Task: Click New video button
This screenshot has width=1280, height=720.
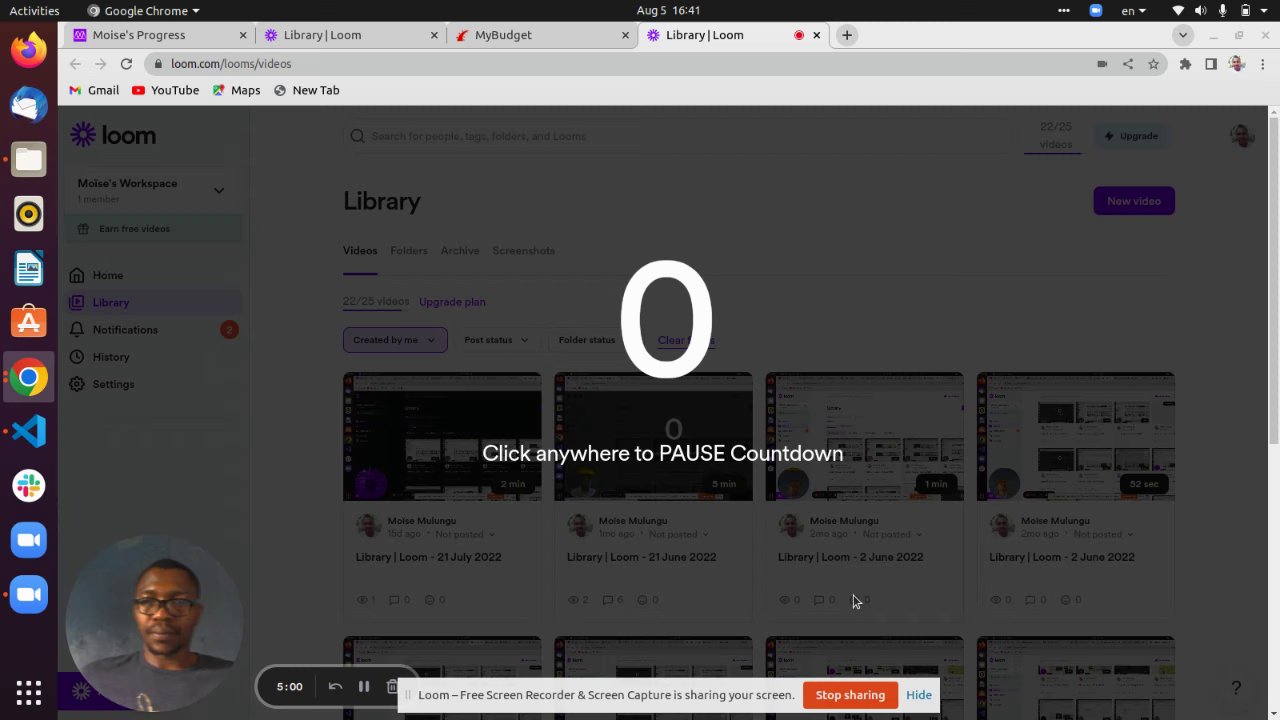Action: point(1134,201)
